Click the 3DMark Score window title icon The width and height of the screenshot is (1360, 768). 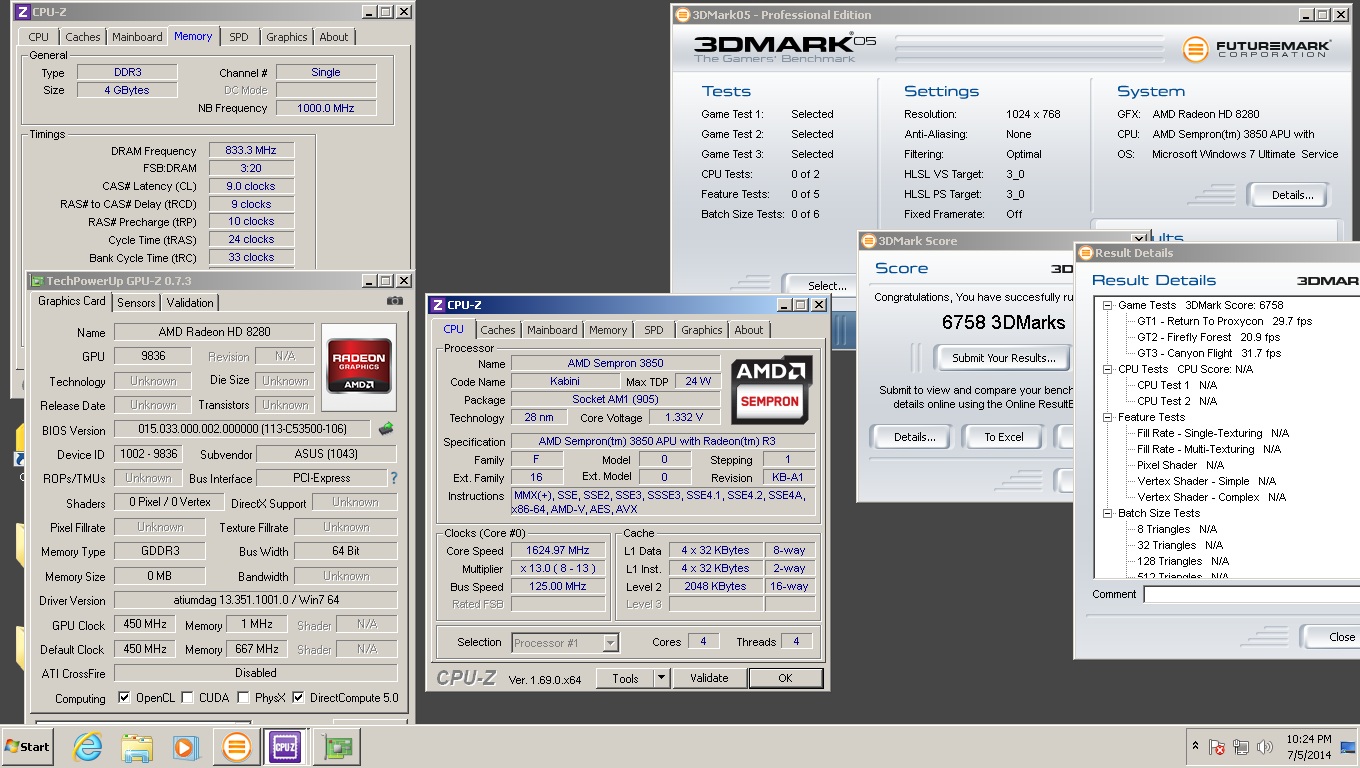tap(868, 240)
